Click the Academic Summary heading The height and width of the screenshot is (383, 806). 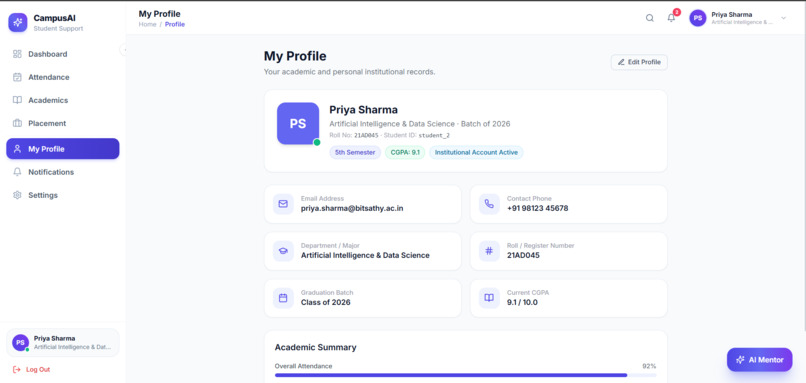316,348
